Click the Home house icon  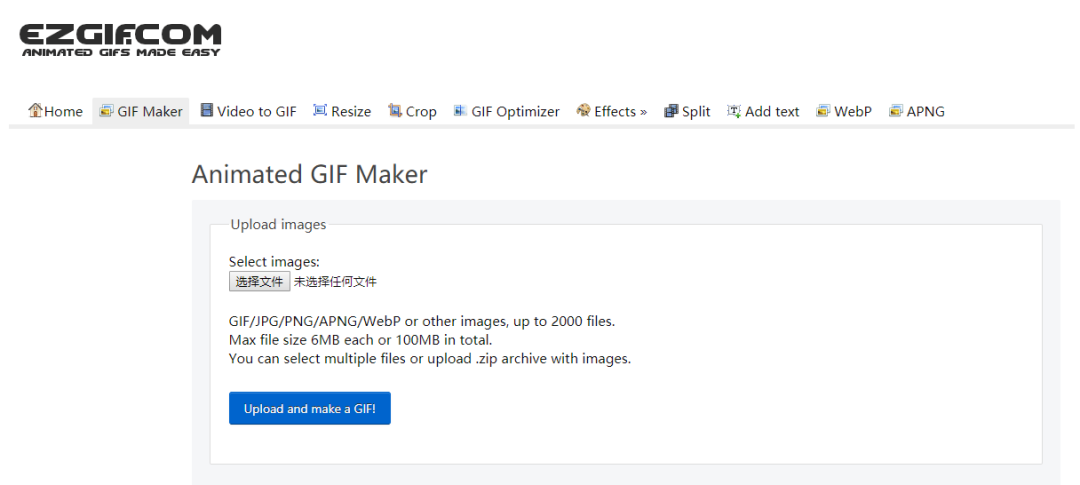click(x=35, y=110)
